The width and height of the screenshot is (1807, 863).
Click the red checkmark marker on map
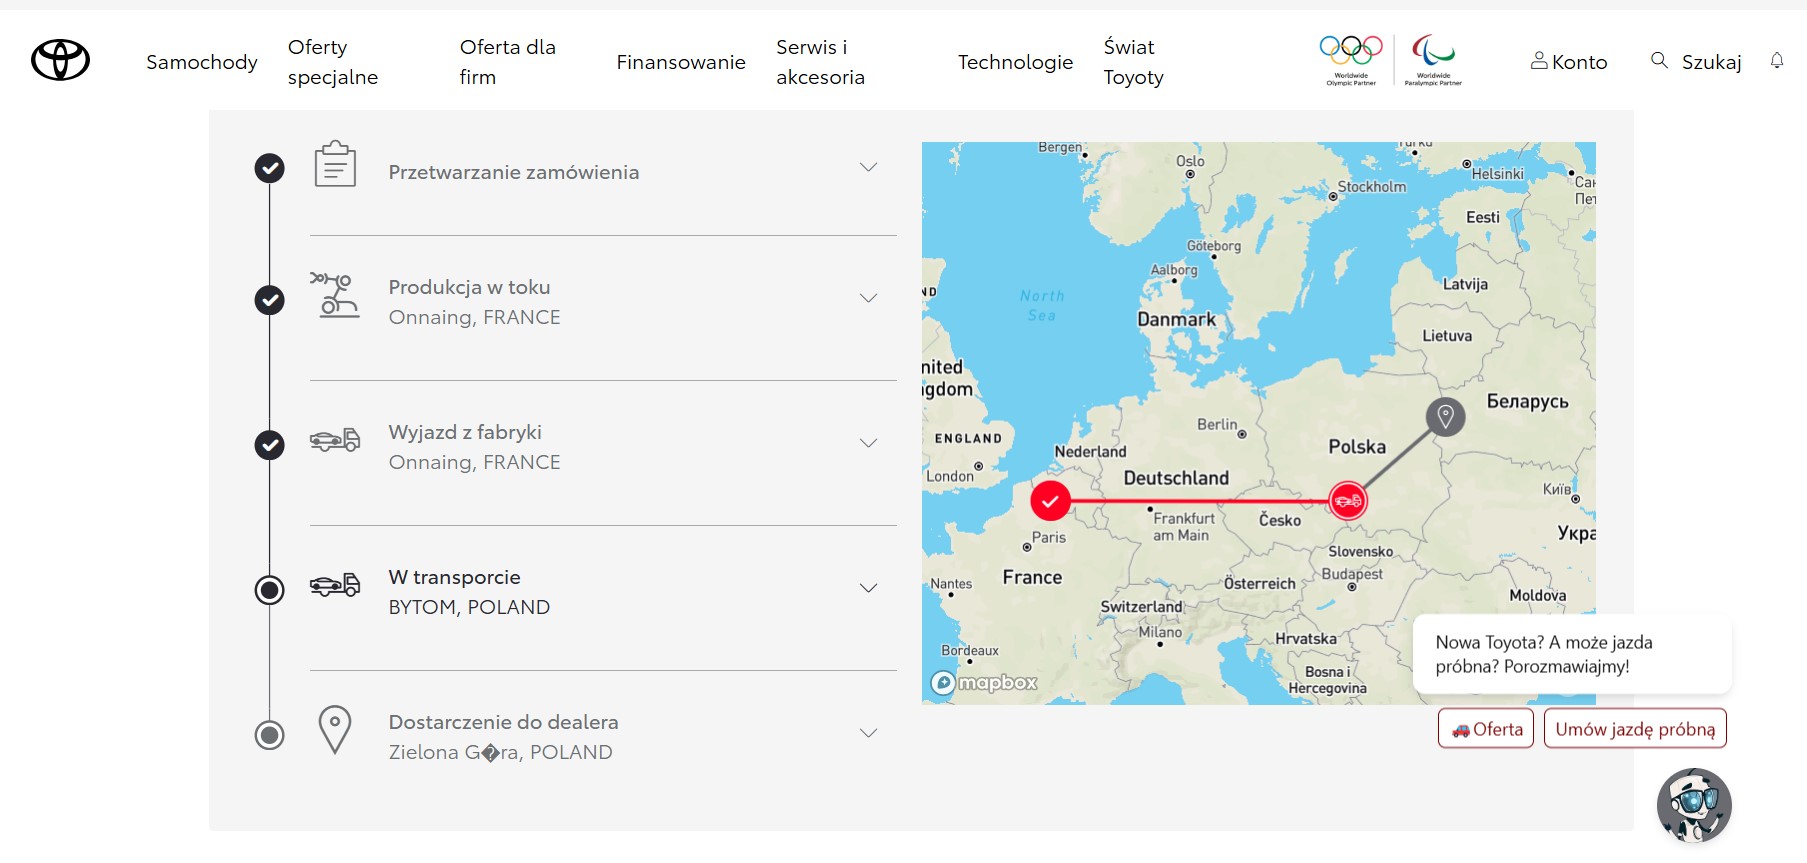click(x=1050, y=501)
